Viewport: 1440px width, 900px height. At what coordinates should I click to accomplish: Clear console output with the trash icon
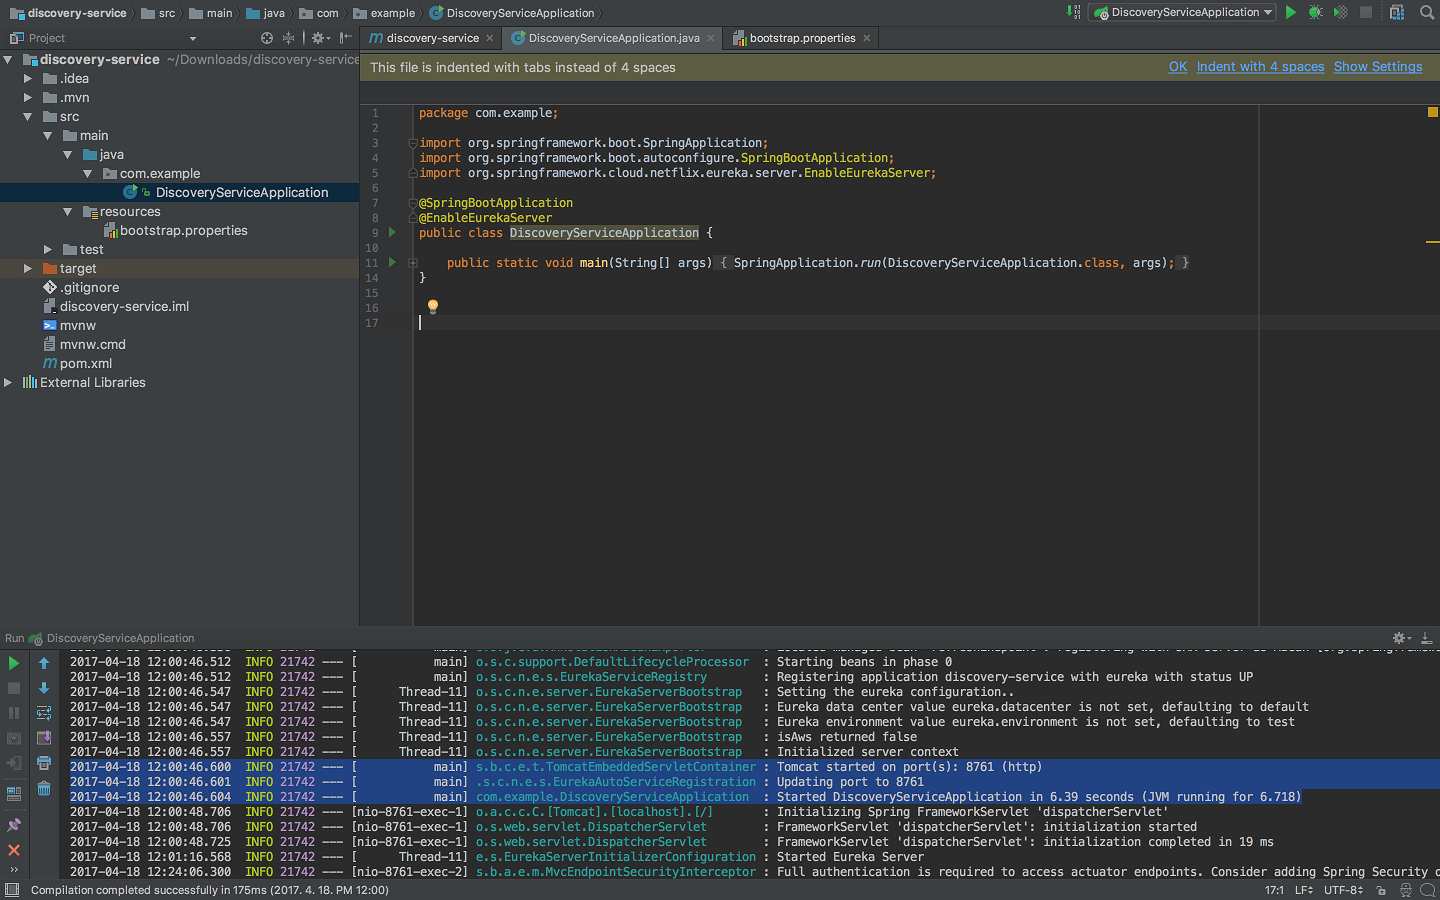click(44, 789)
